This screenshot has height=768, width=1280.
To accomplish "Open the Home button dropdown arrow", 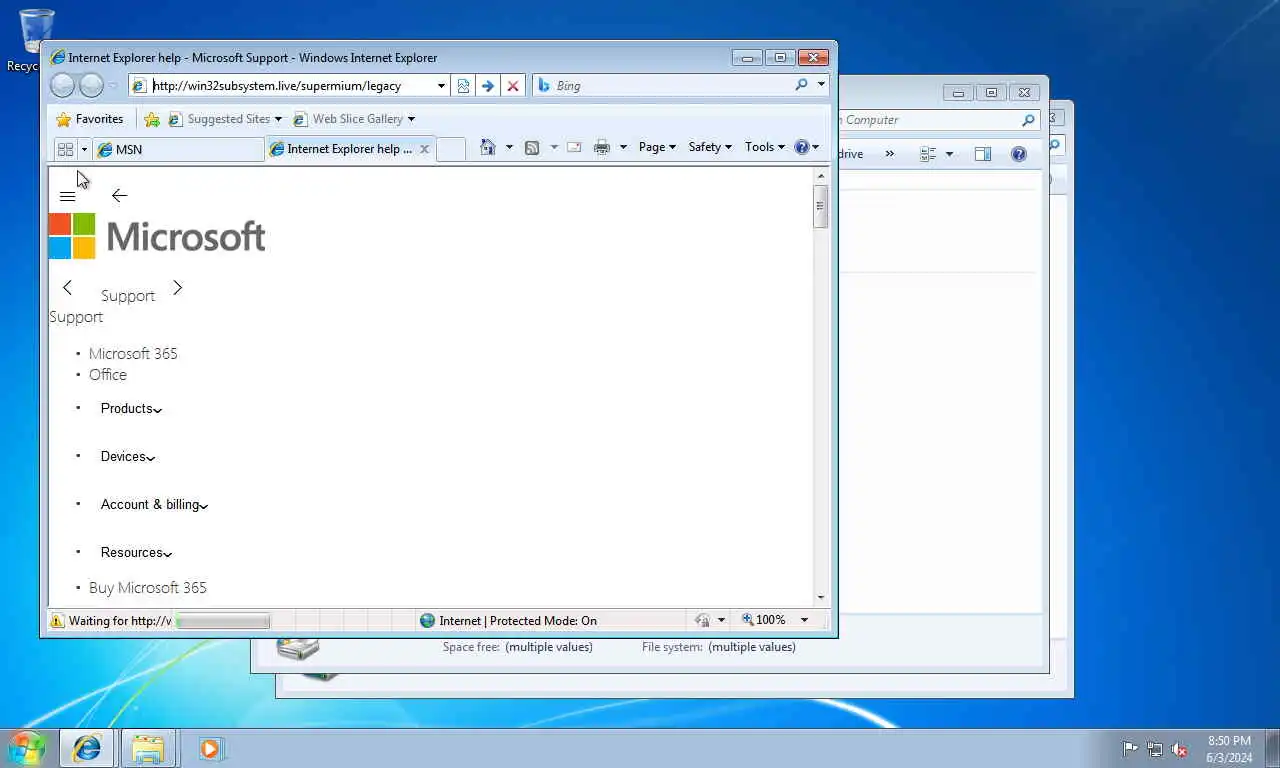I will 508,147.
